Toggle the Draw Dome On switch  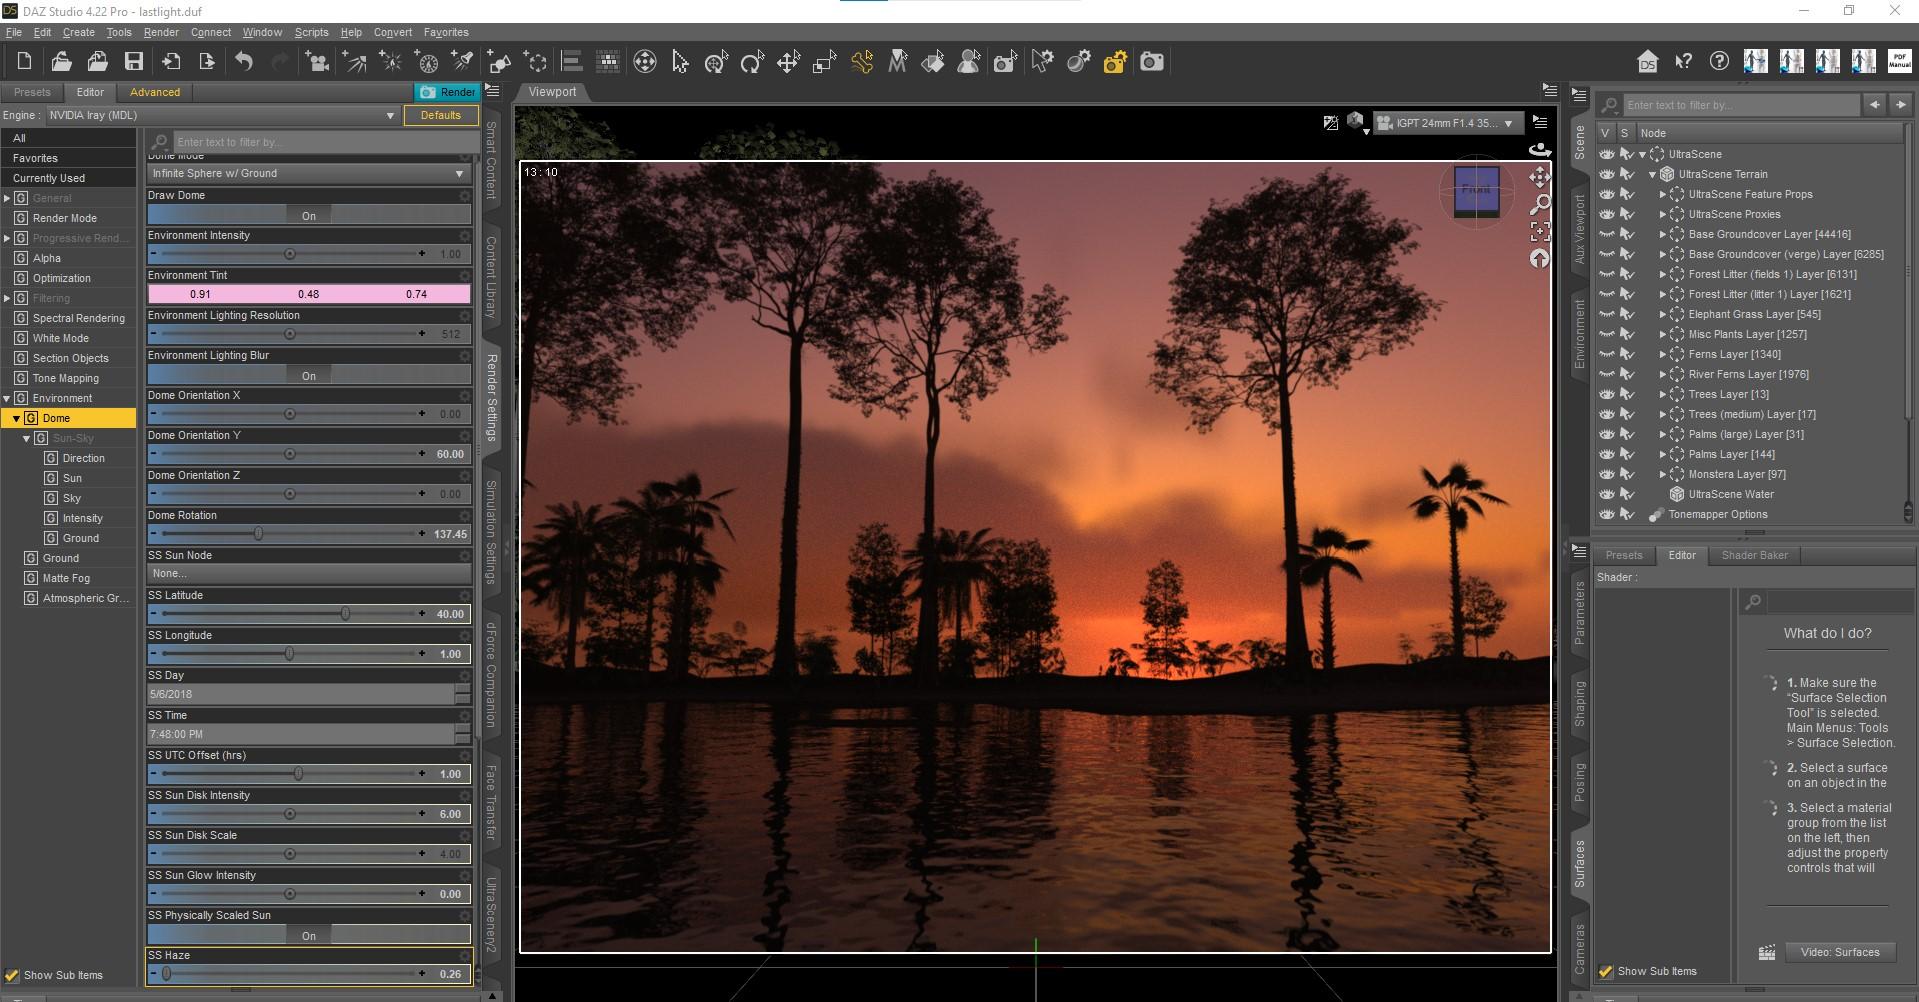pos(309,215)
